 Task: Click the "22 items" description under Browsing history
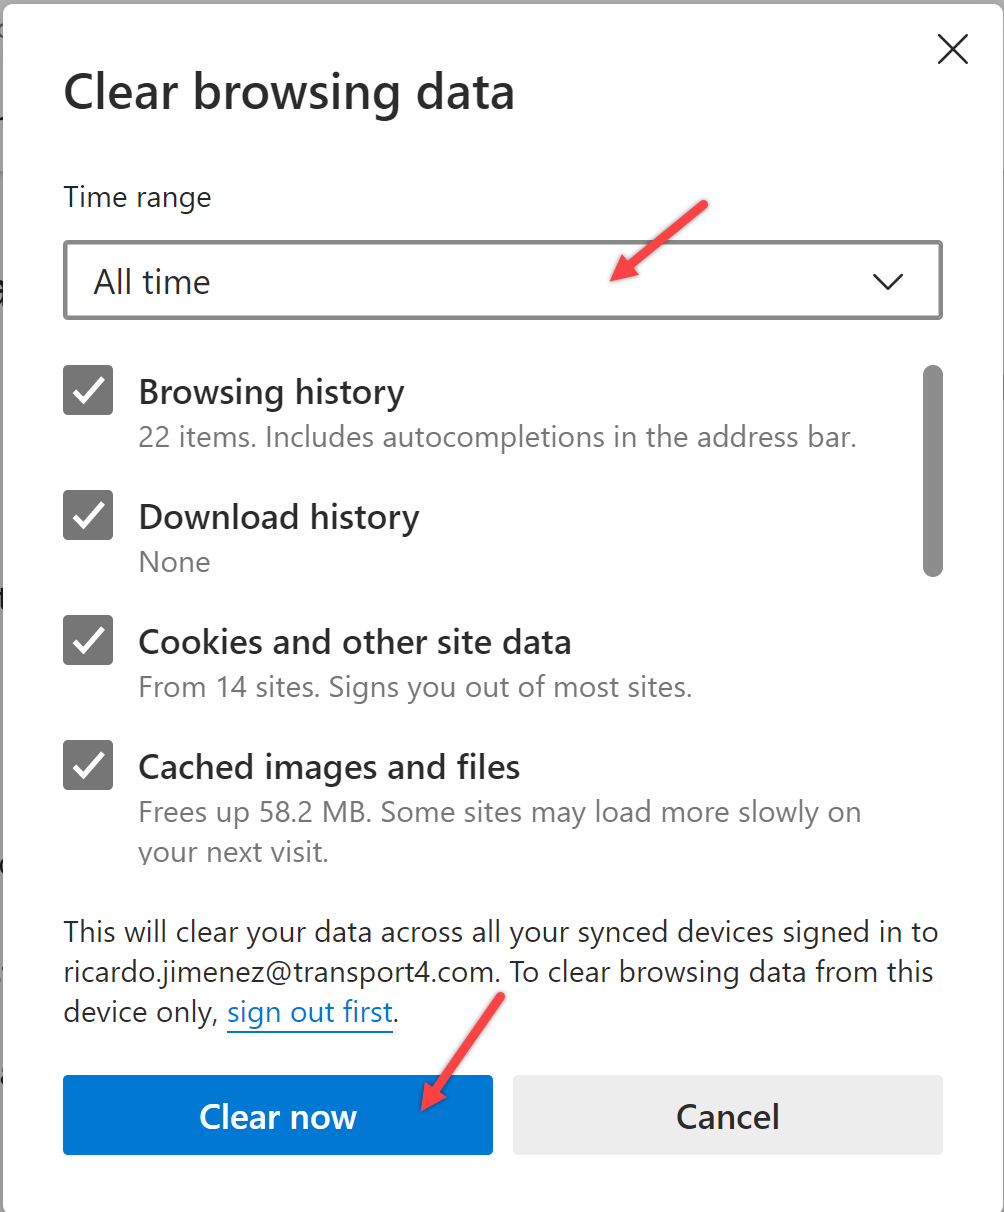pyautogui.click(x=497, y=437)
